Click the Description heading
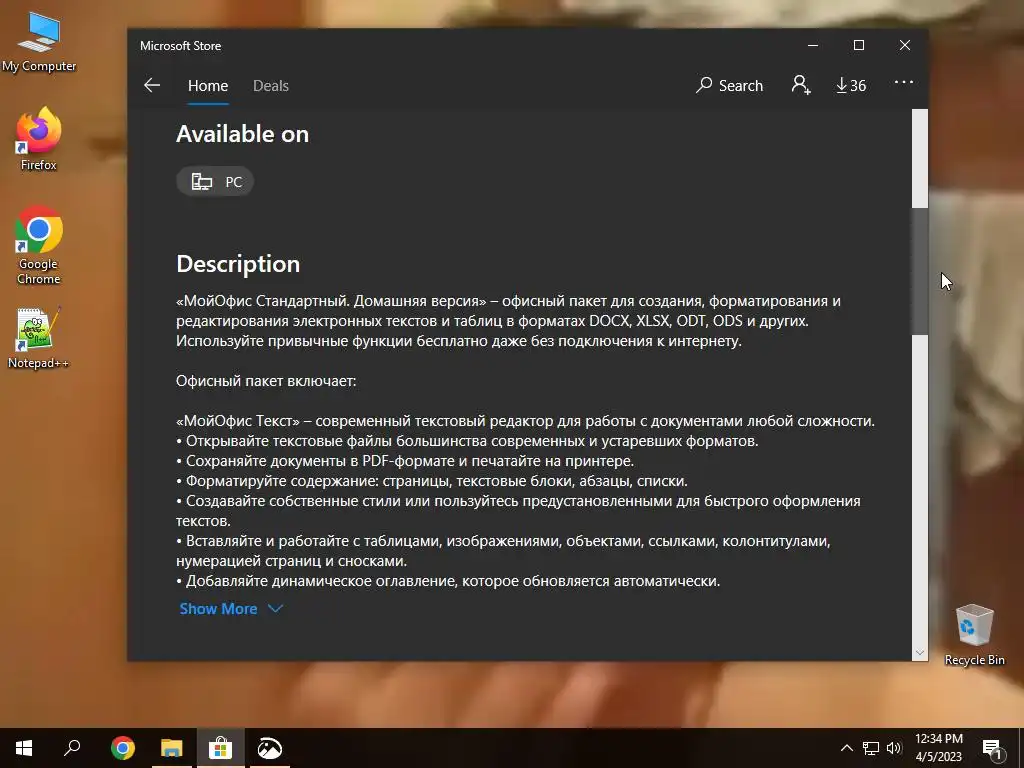This screenshot has width=1024, height=768. click(x=238, y=264)
